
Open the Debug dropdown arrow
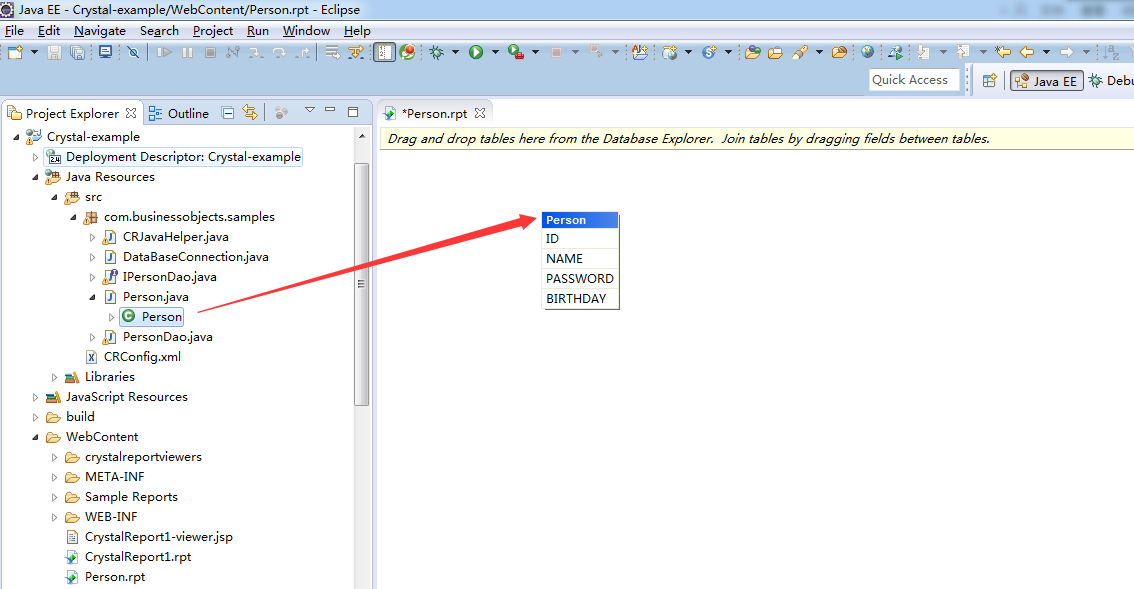[x=455, y=52]
